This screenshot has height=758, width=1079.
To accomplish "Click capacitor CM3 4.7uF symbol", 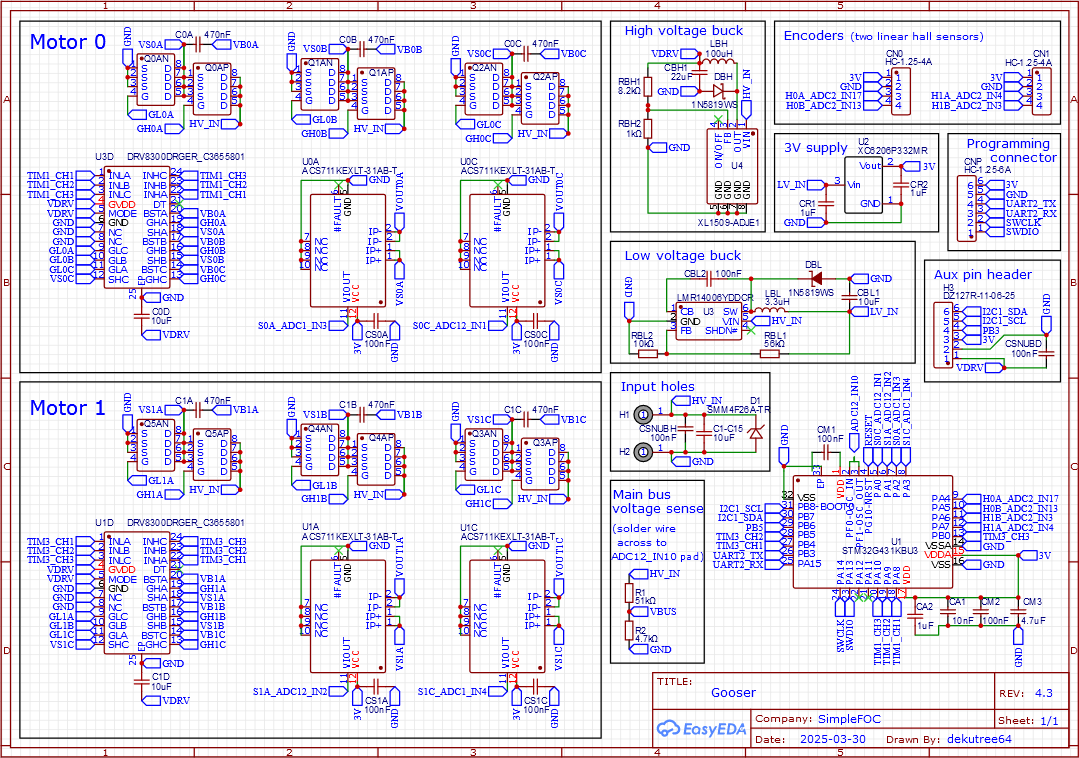I will pyautogui.click(x=1018, y=610).
